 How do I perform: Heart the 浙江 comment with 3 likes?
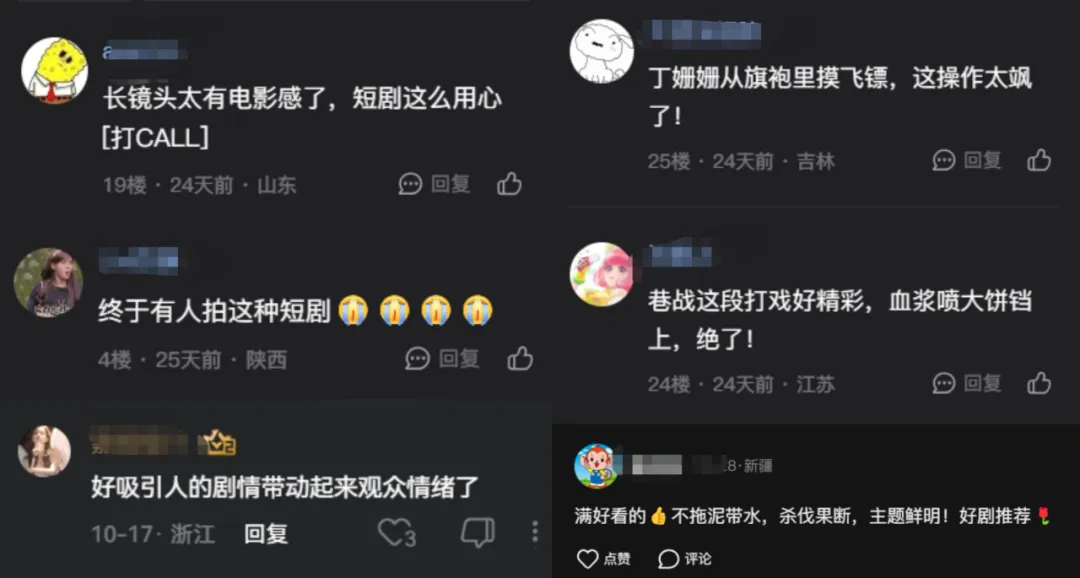pos(393,533)
